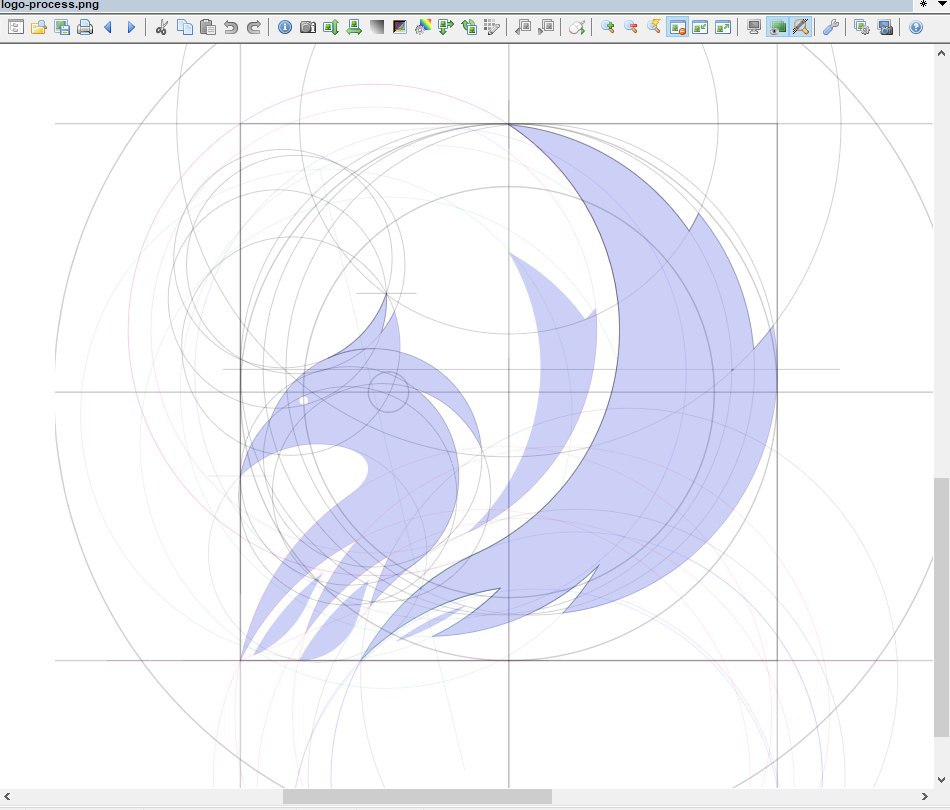This screenshot has height=810, width=950.
Task: Click the Redo arrow icon
Action: pos(254,27)
